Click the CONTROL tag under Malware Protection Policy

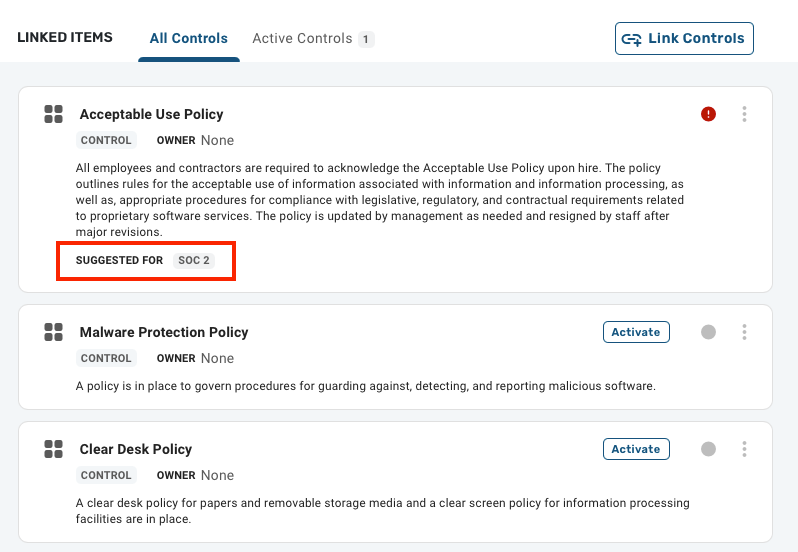pyautogui.click(x=106, y=358)
